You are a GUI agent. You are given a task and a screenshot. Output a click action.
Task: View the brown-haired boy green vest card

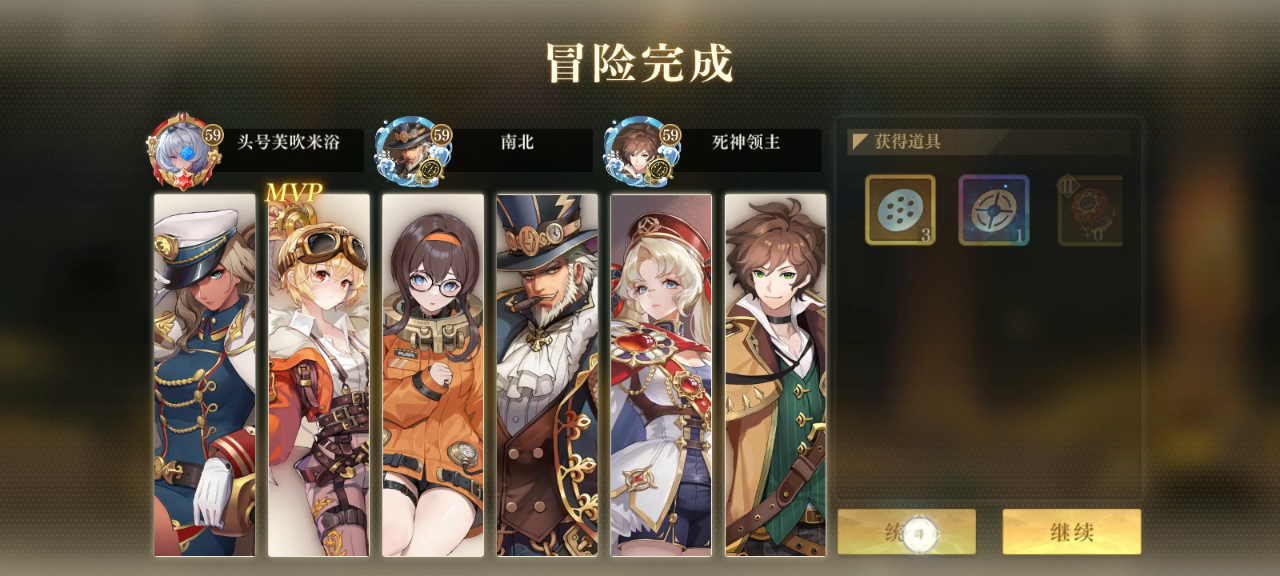(x=775, y=375)
